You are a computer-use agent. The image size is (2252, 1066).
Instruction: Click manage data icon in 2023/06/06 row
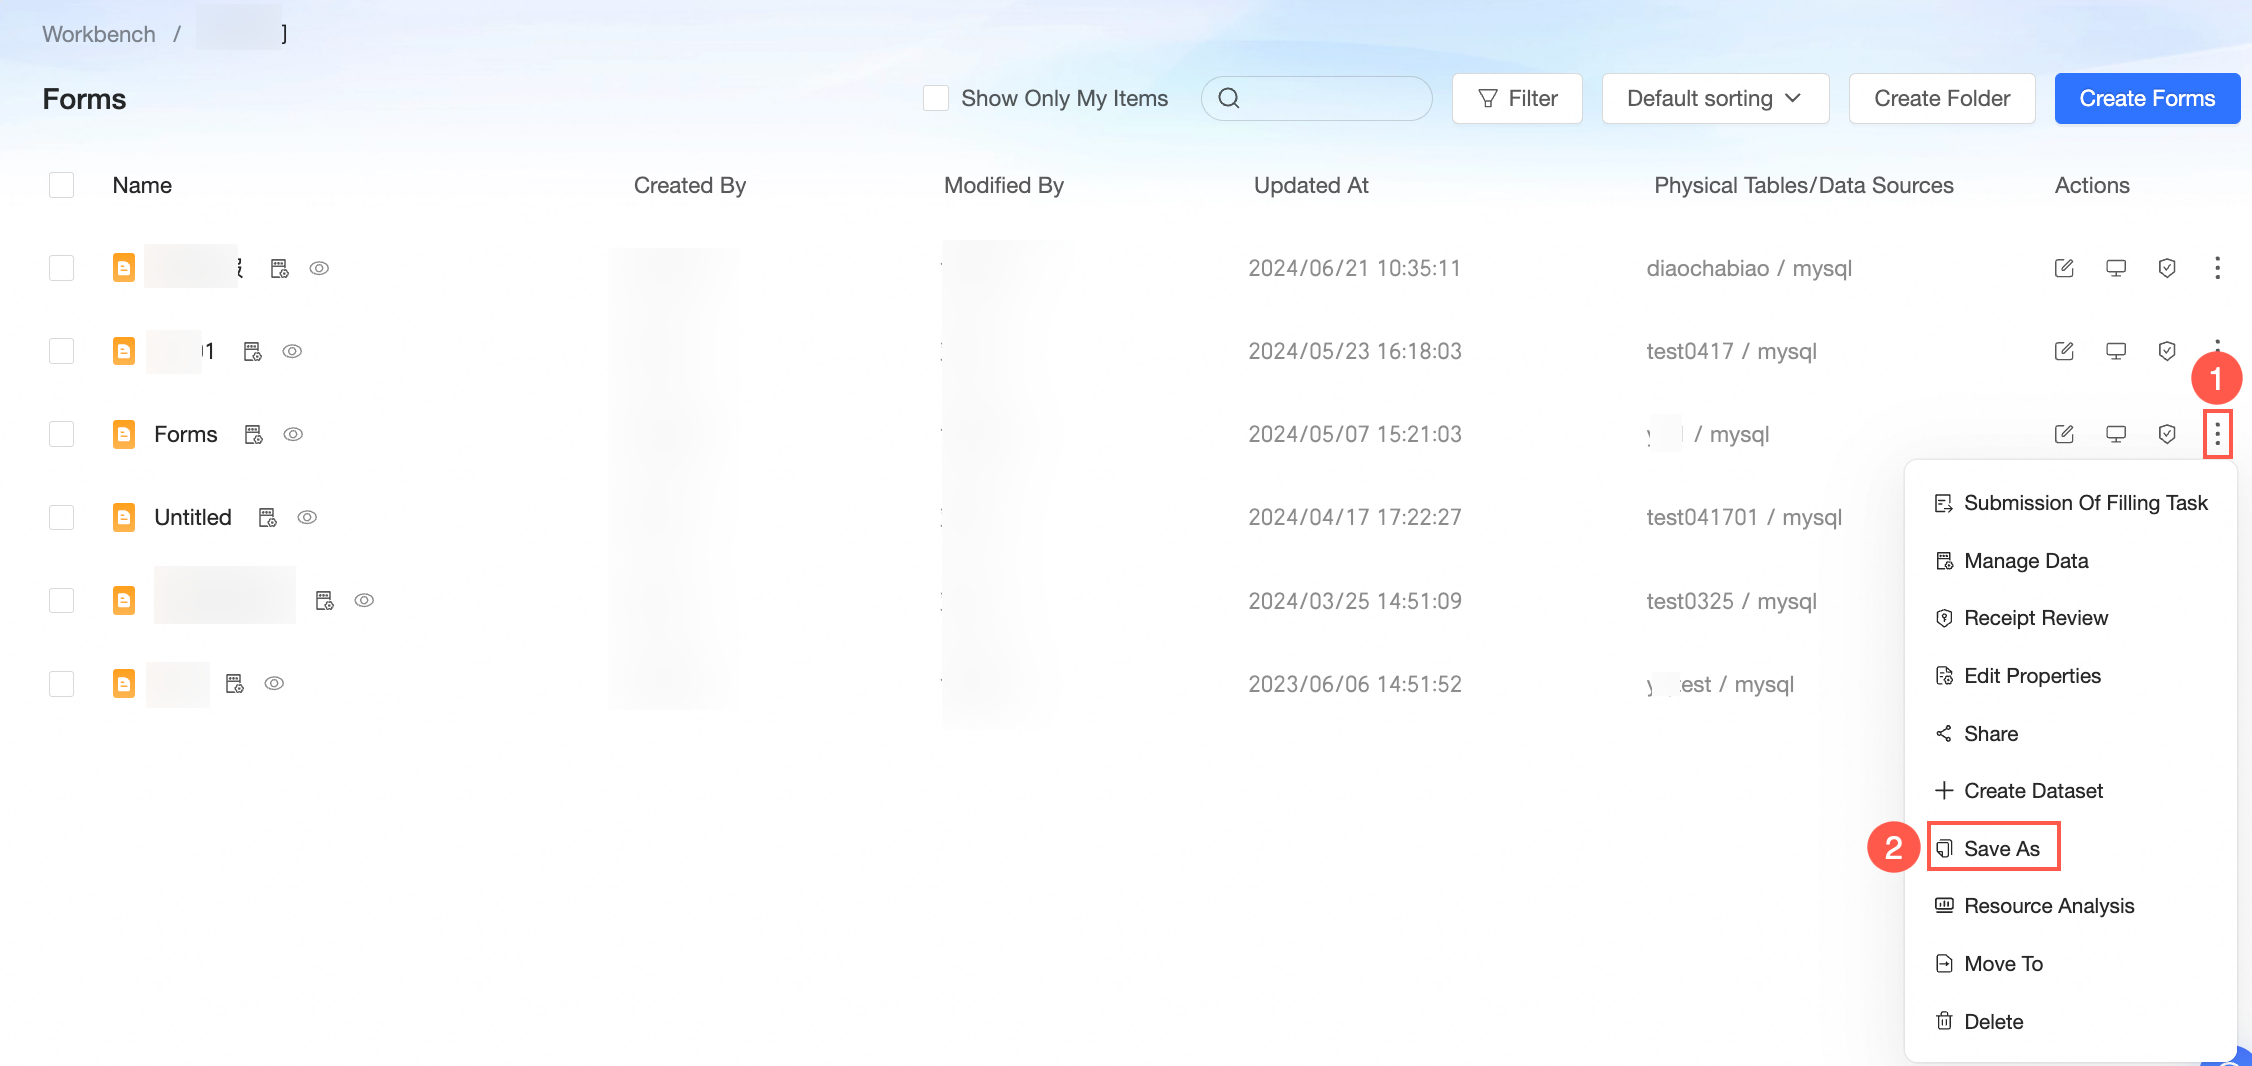[x=235, y=683]
